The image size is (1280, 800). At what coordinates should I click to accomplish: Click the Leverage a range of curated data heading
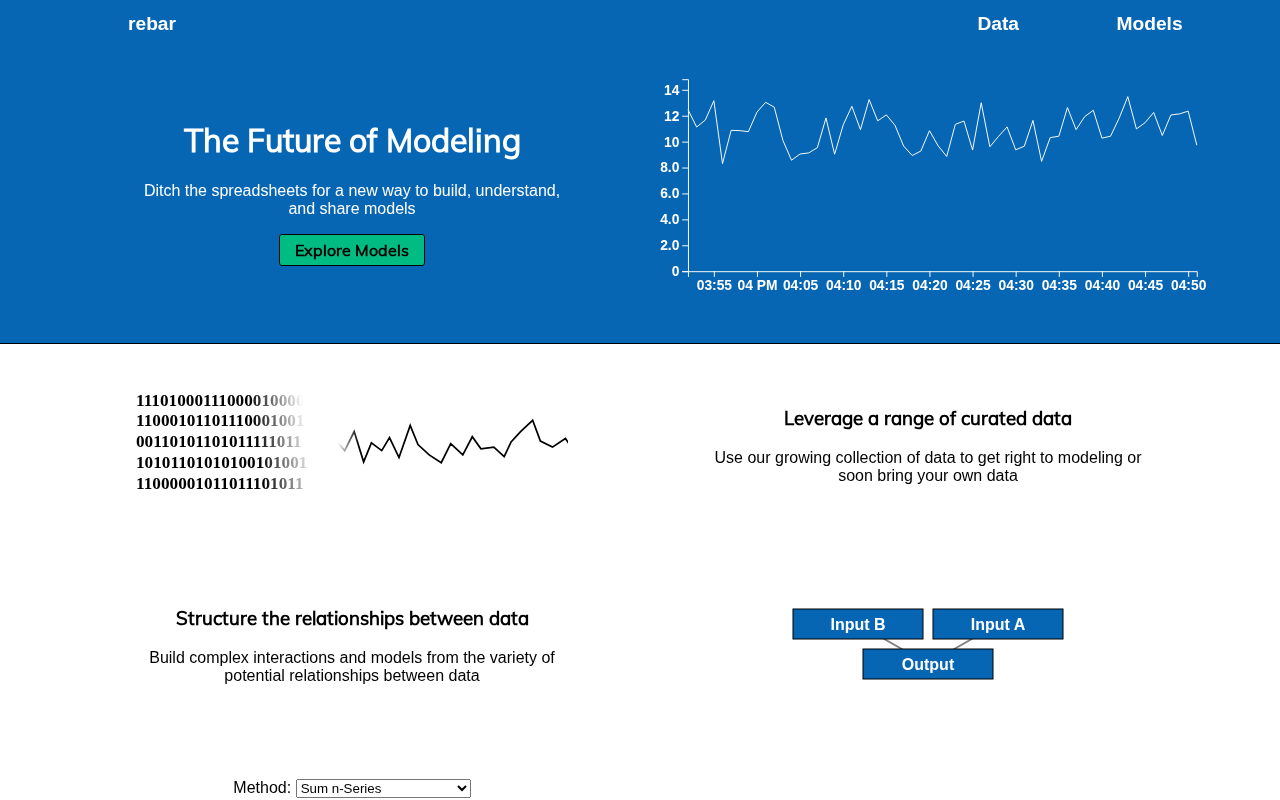(927, 419)
